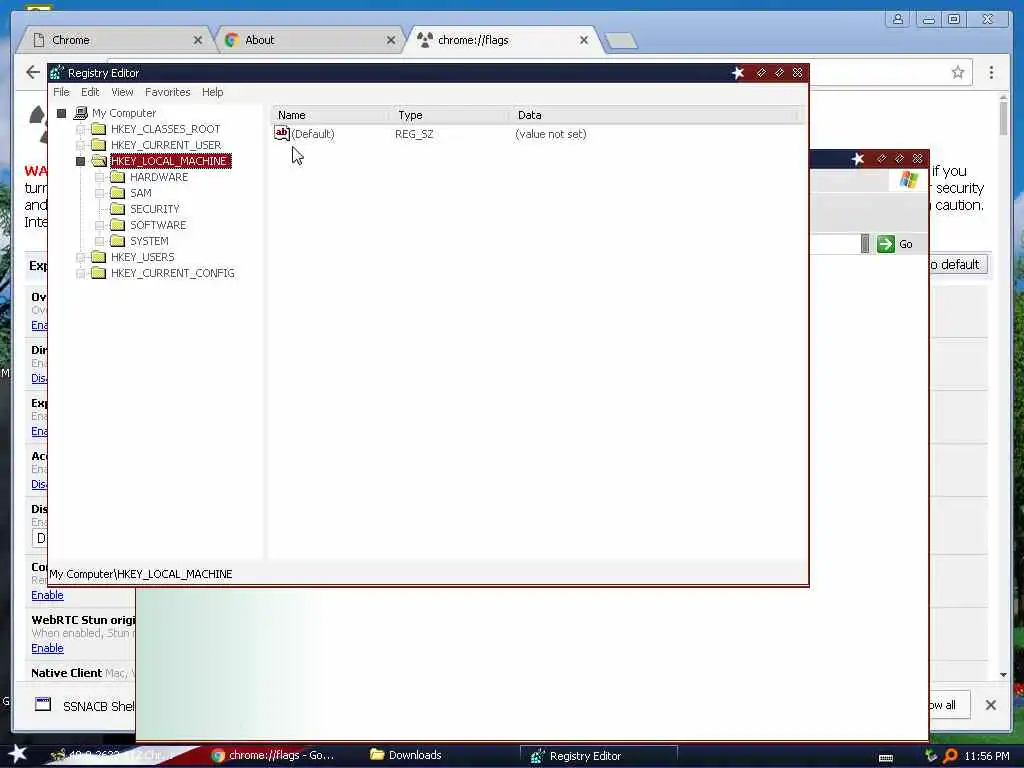Click the keyboard icon in system tray

(x=886, y=758)
